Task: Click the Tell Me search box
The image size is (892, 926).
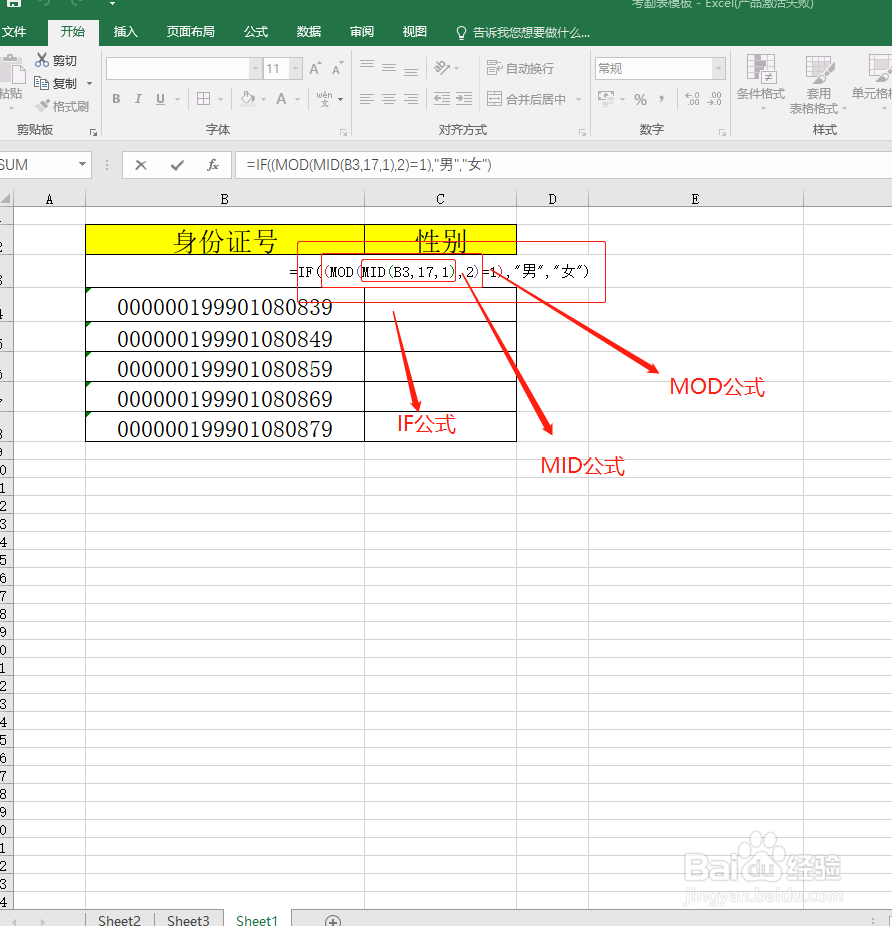Action: click(x=523, y=32)
